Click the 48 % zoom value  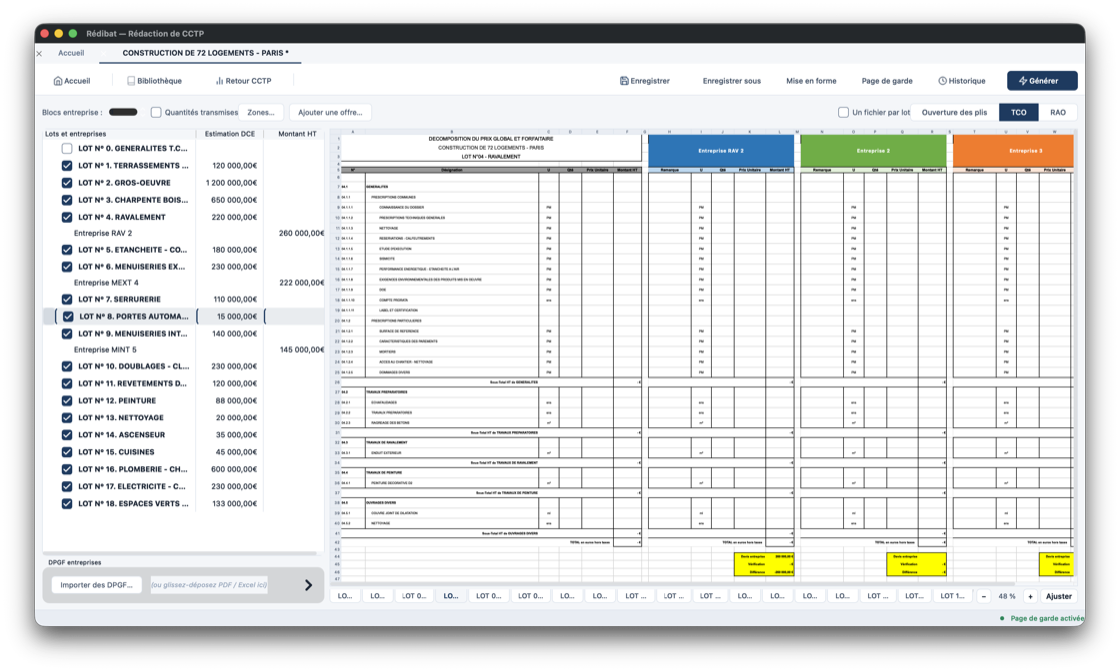1007,596
